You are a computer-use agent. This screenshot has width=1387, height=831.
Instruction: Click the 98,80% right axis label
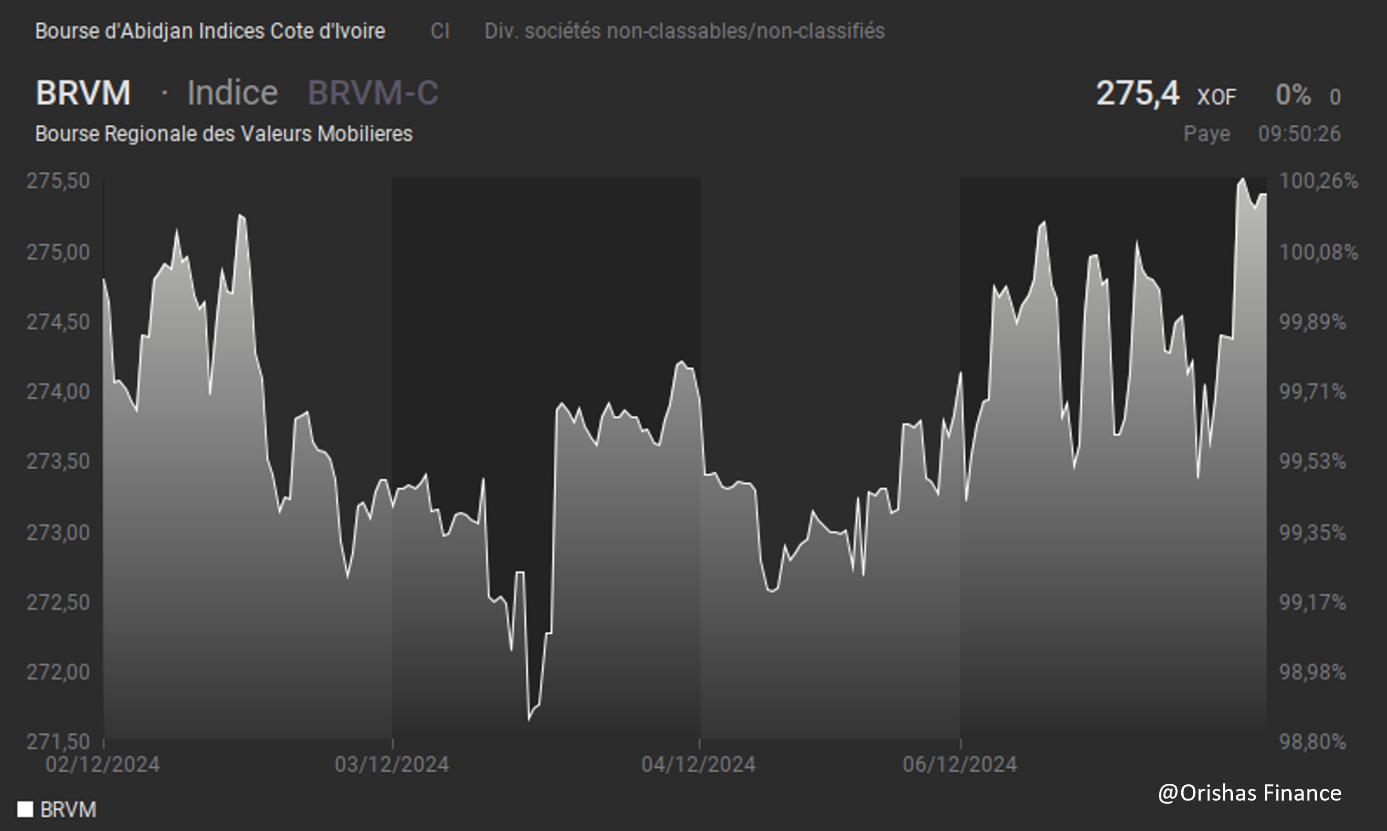1314,741
